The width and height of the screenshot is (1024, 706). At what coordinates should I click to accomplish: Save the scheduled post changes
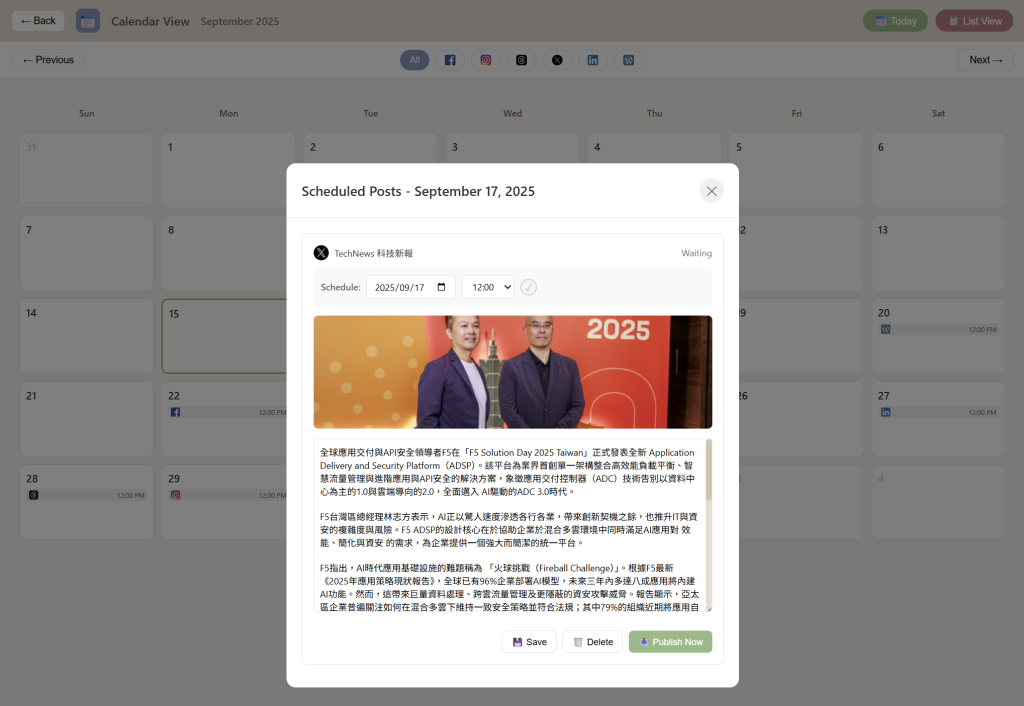pyautogui.click(x=529, y=642)
